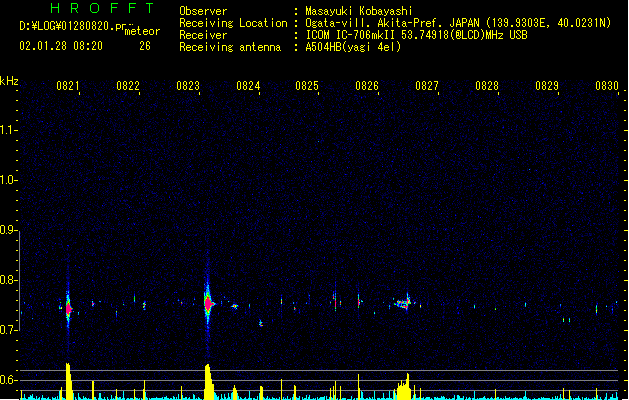Click the meteor count value 26

[145, 46]
